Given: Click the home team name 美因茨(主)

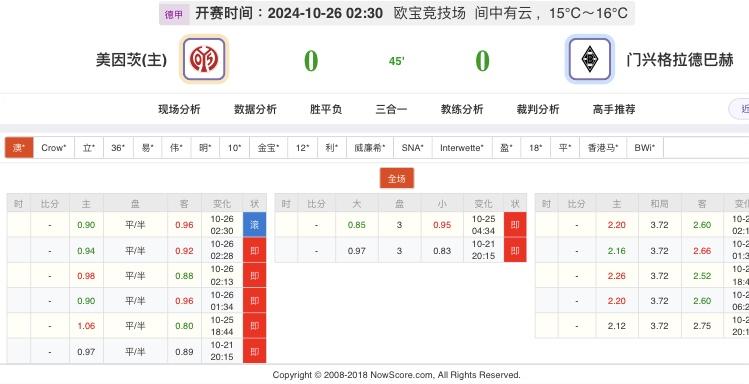Looking at the screenshot, I should pyautogui.click(x=131, y=60).
